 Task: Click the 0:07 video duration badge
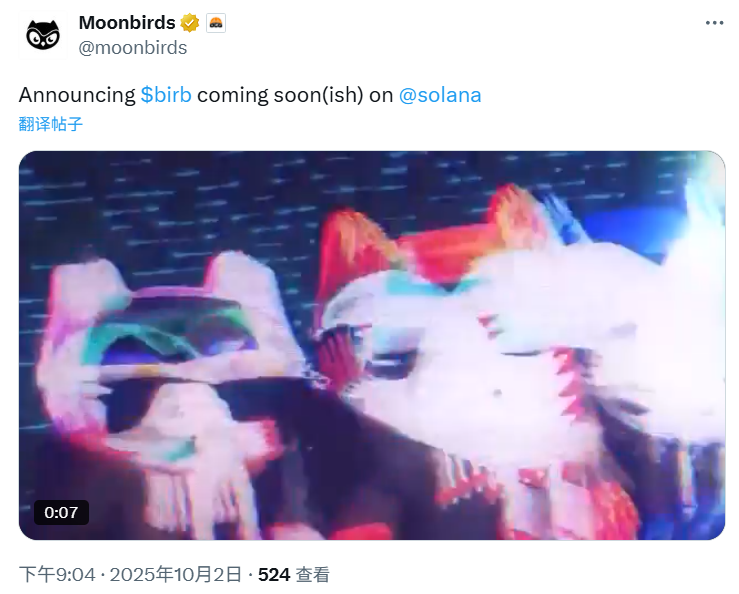61,512
